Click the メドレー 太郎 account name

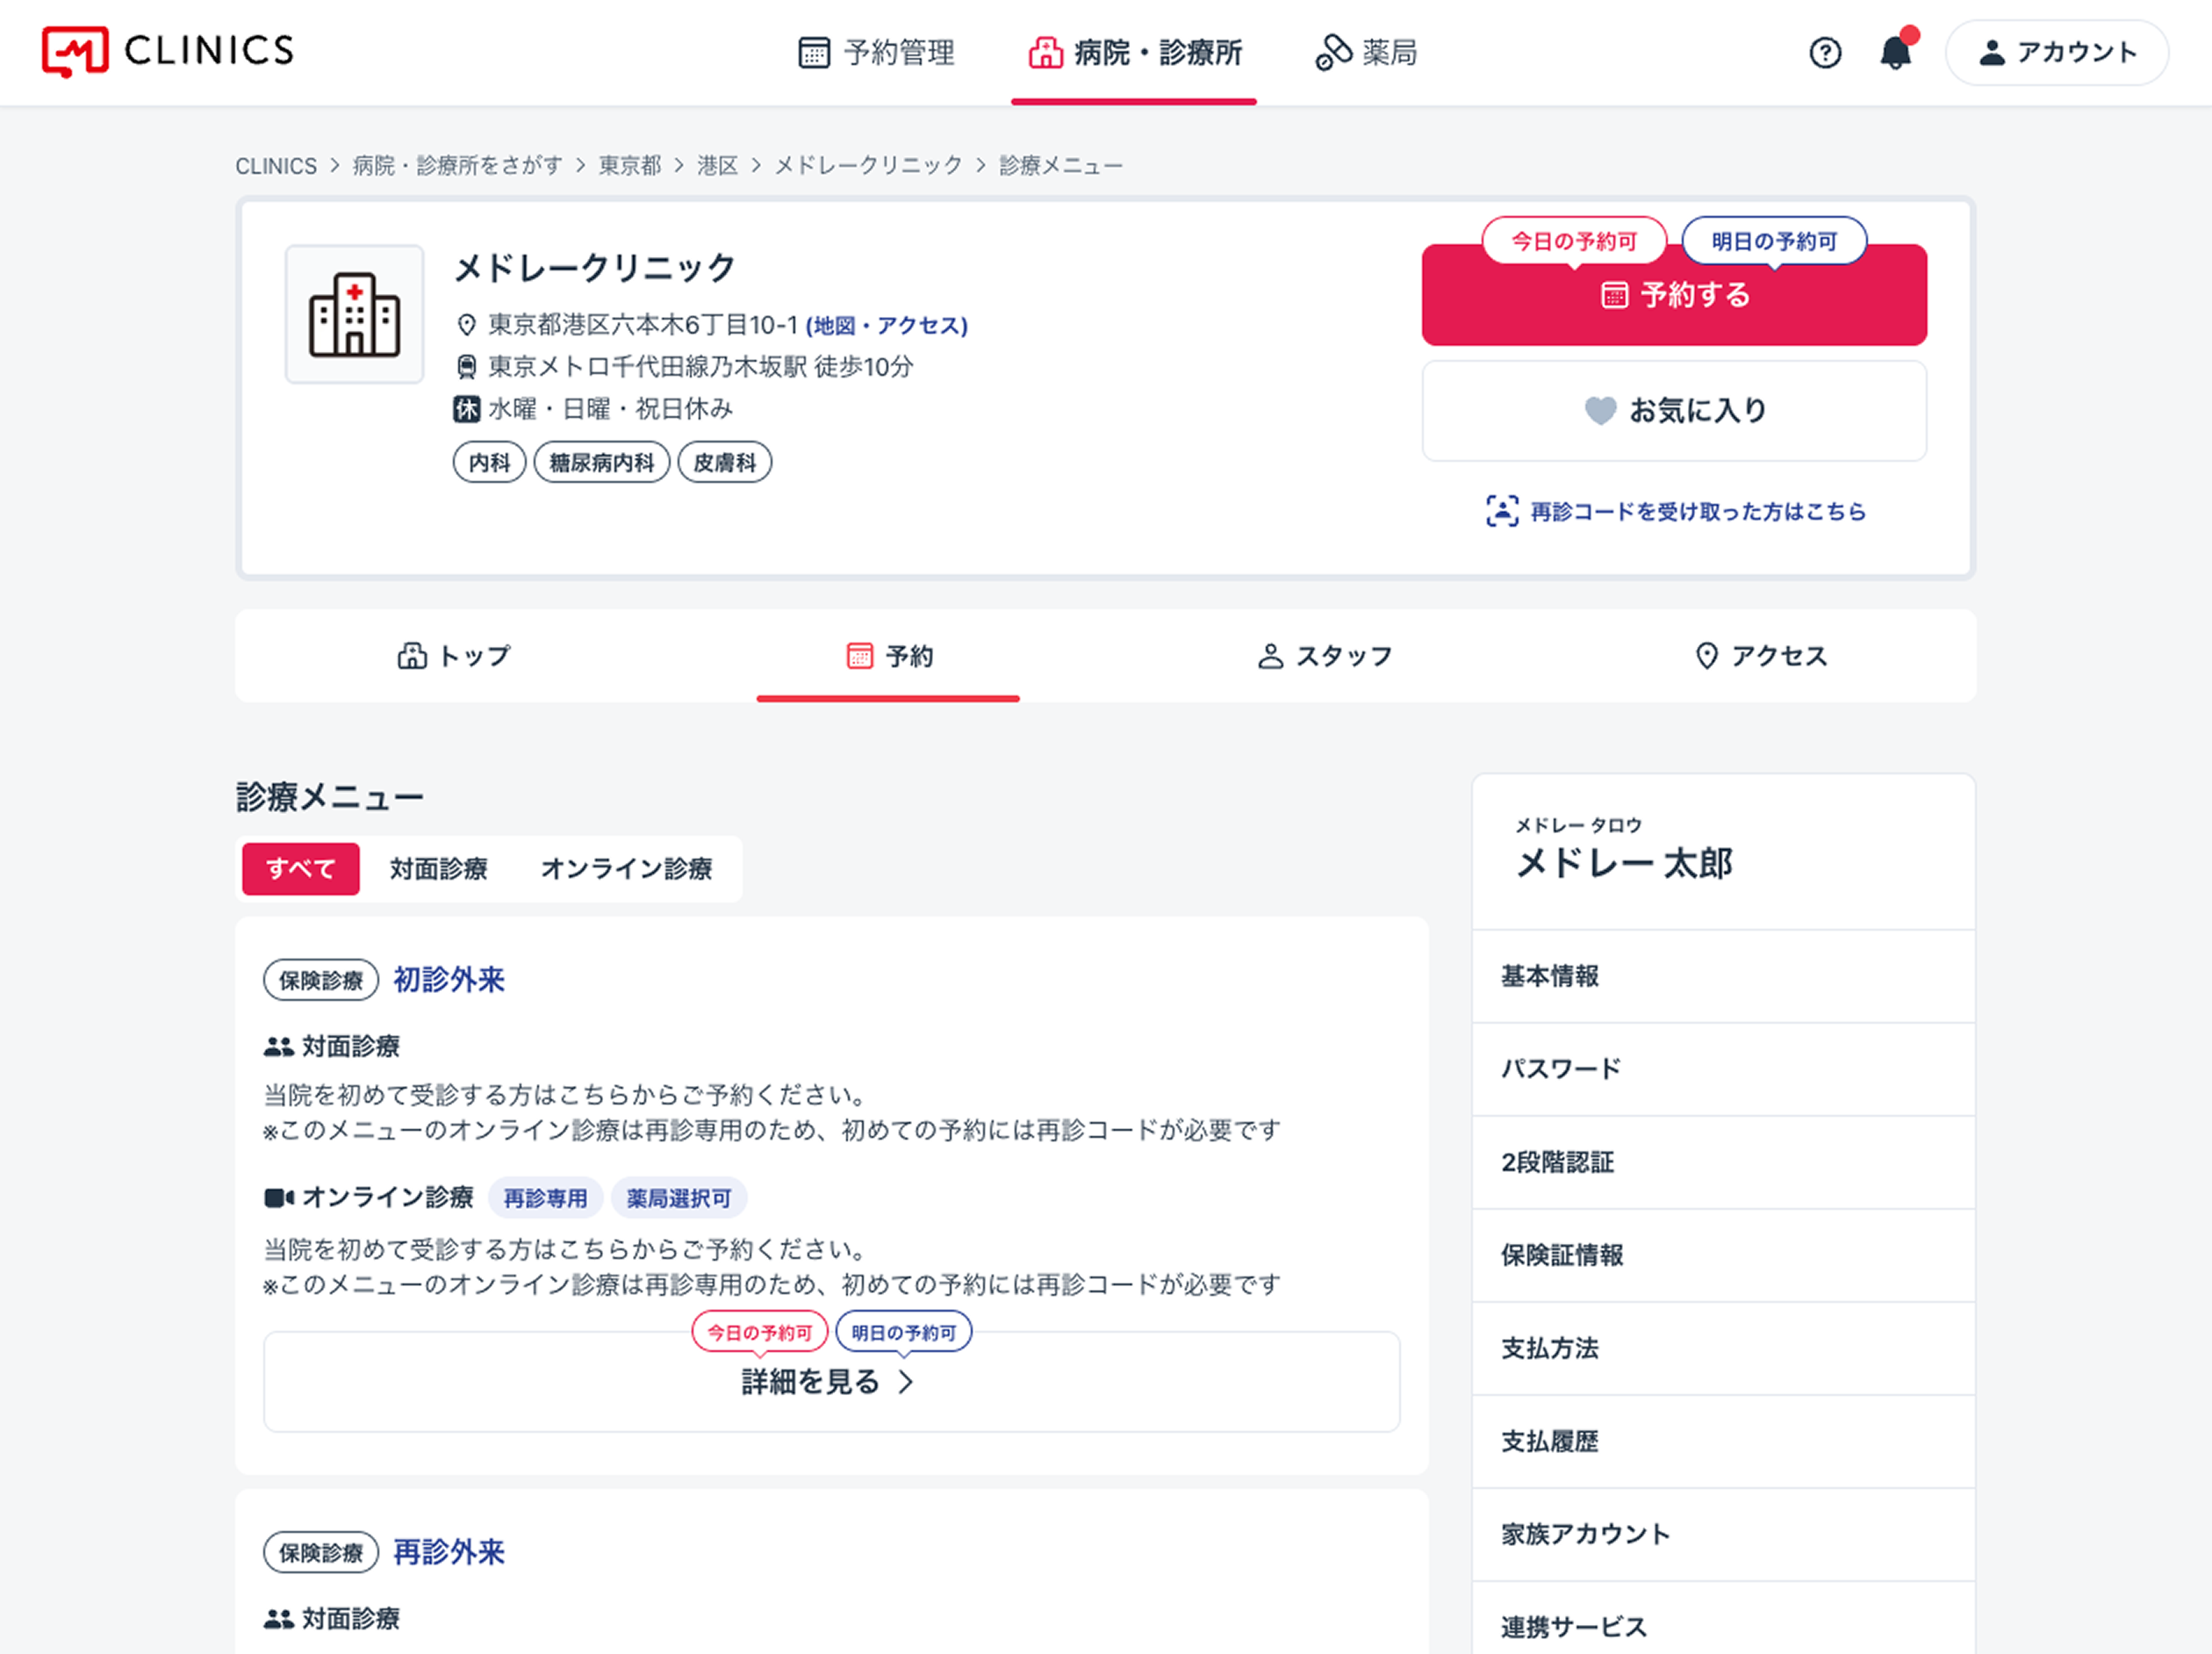tap(1624, 864)
